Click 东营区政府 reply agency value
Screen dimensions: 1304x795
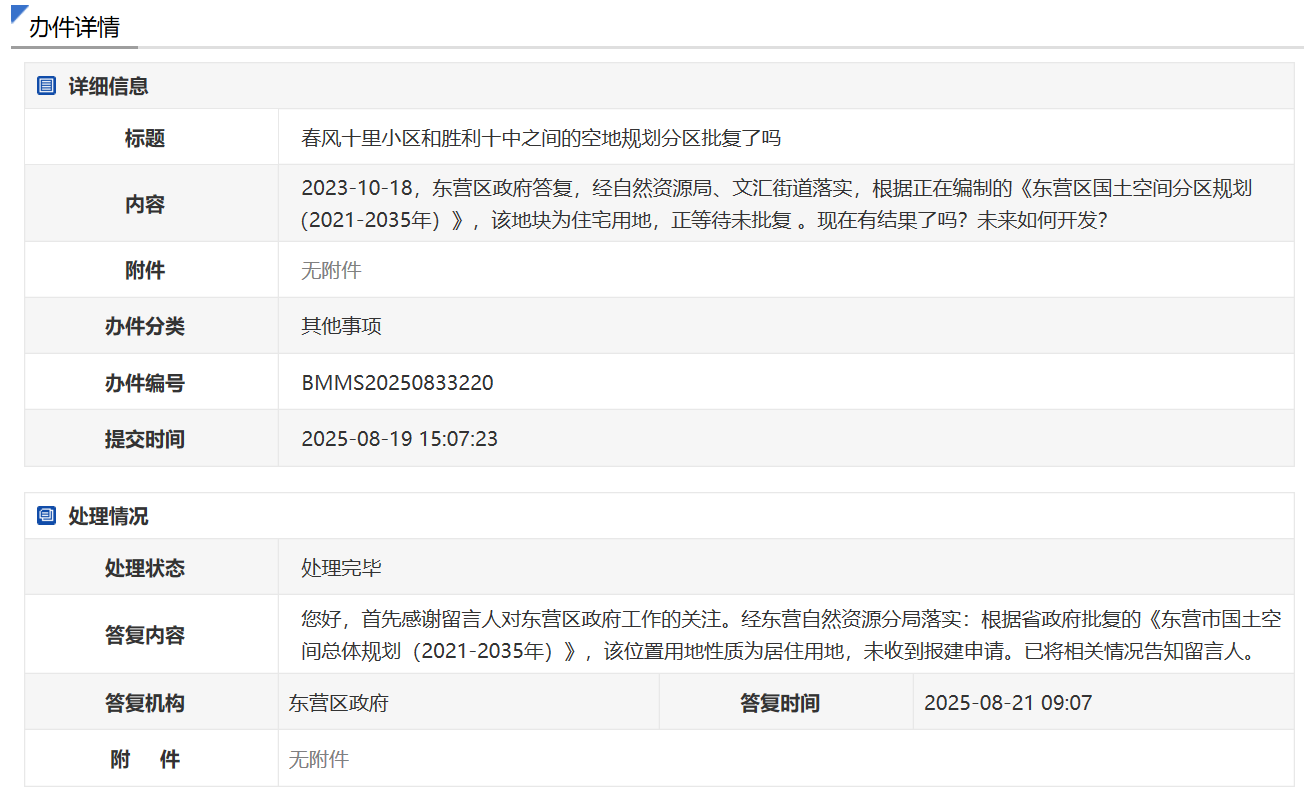[339, 703]
